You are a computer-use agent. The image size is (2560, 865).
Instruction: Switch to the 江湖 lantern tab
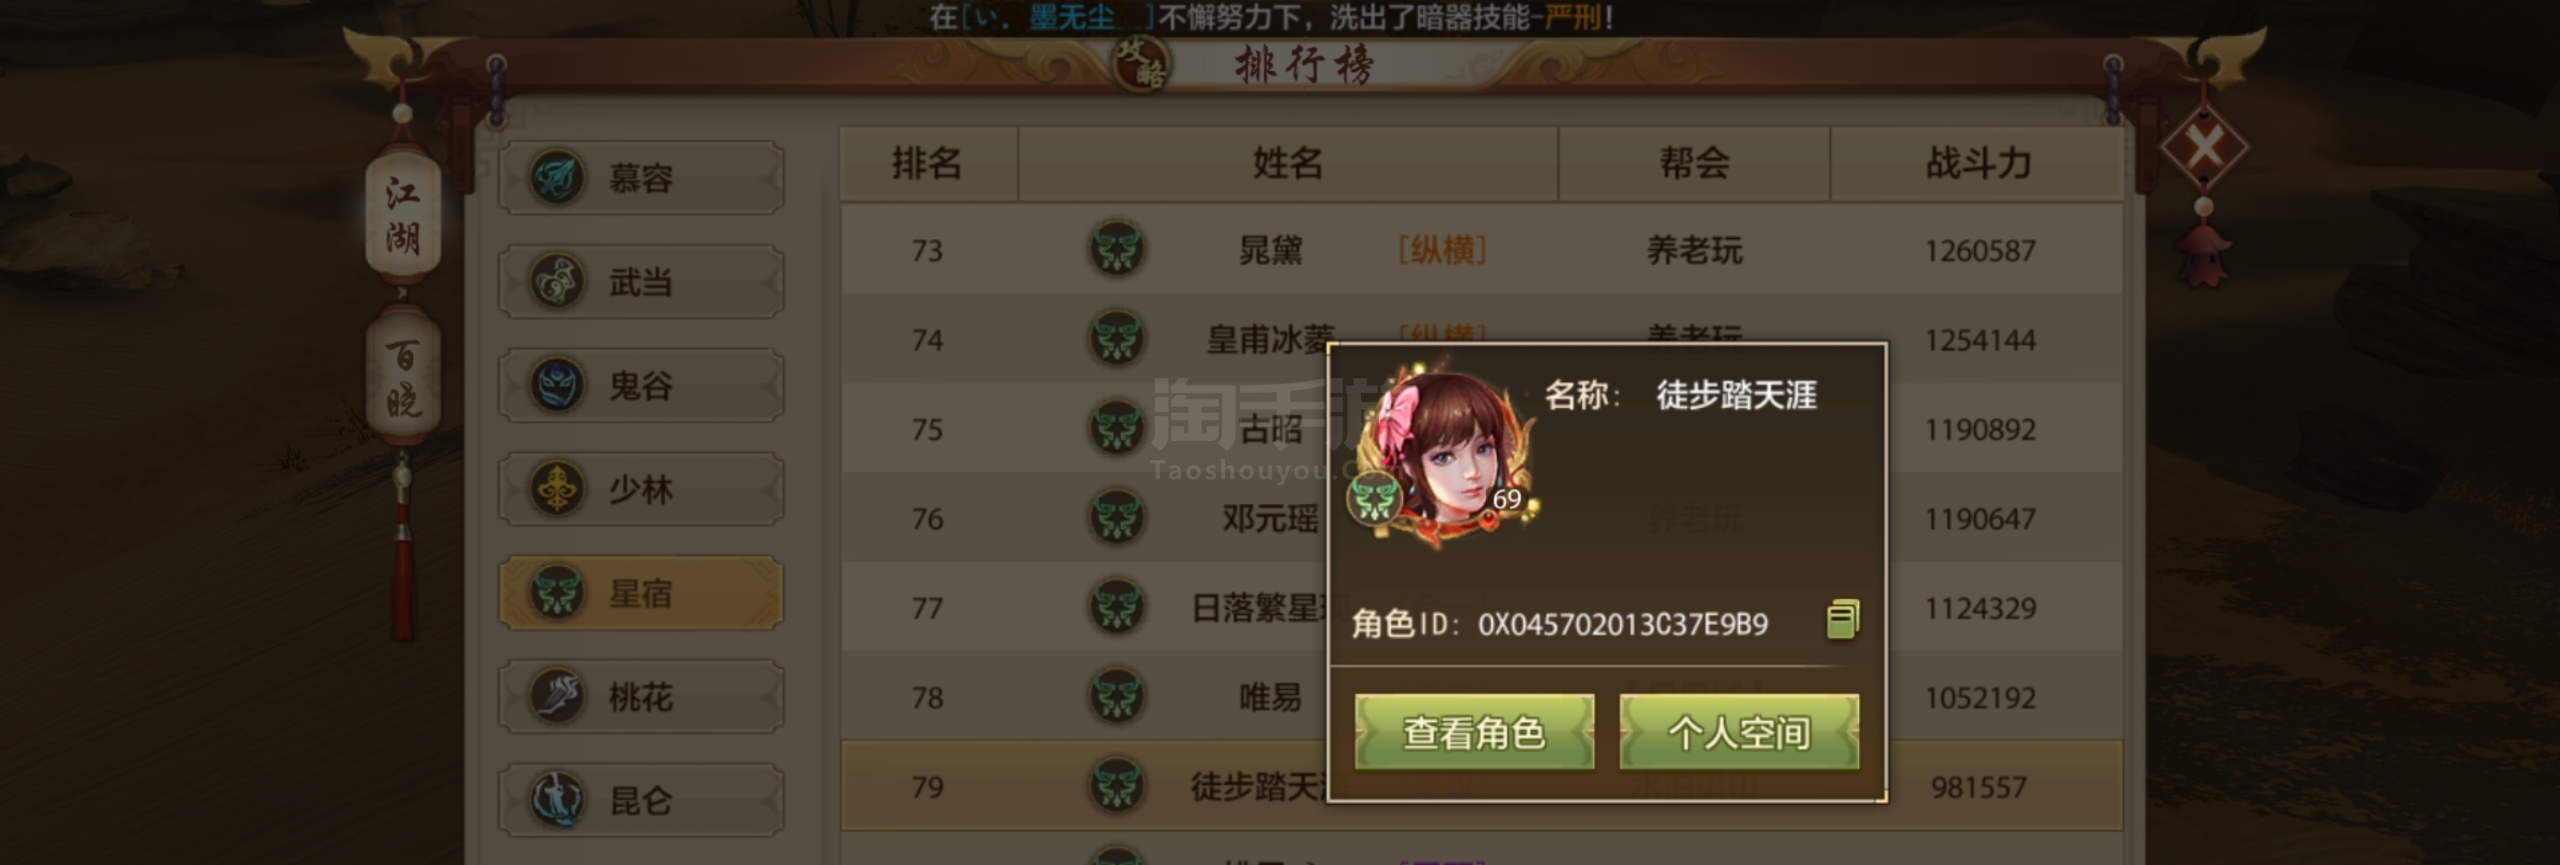point(403,214)
